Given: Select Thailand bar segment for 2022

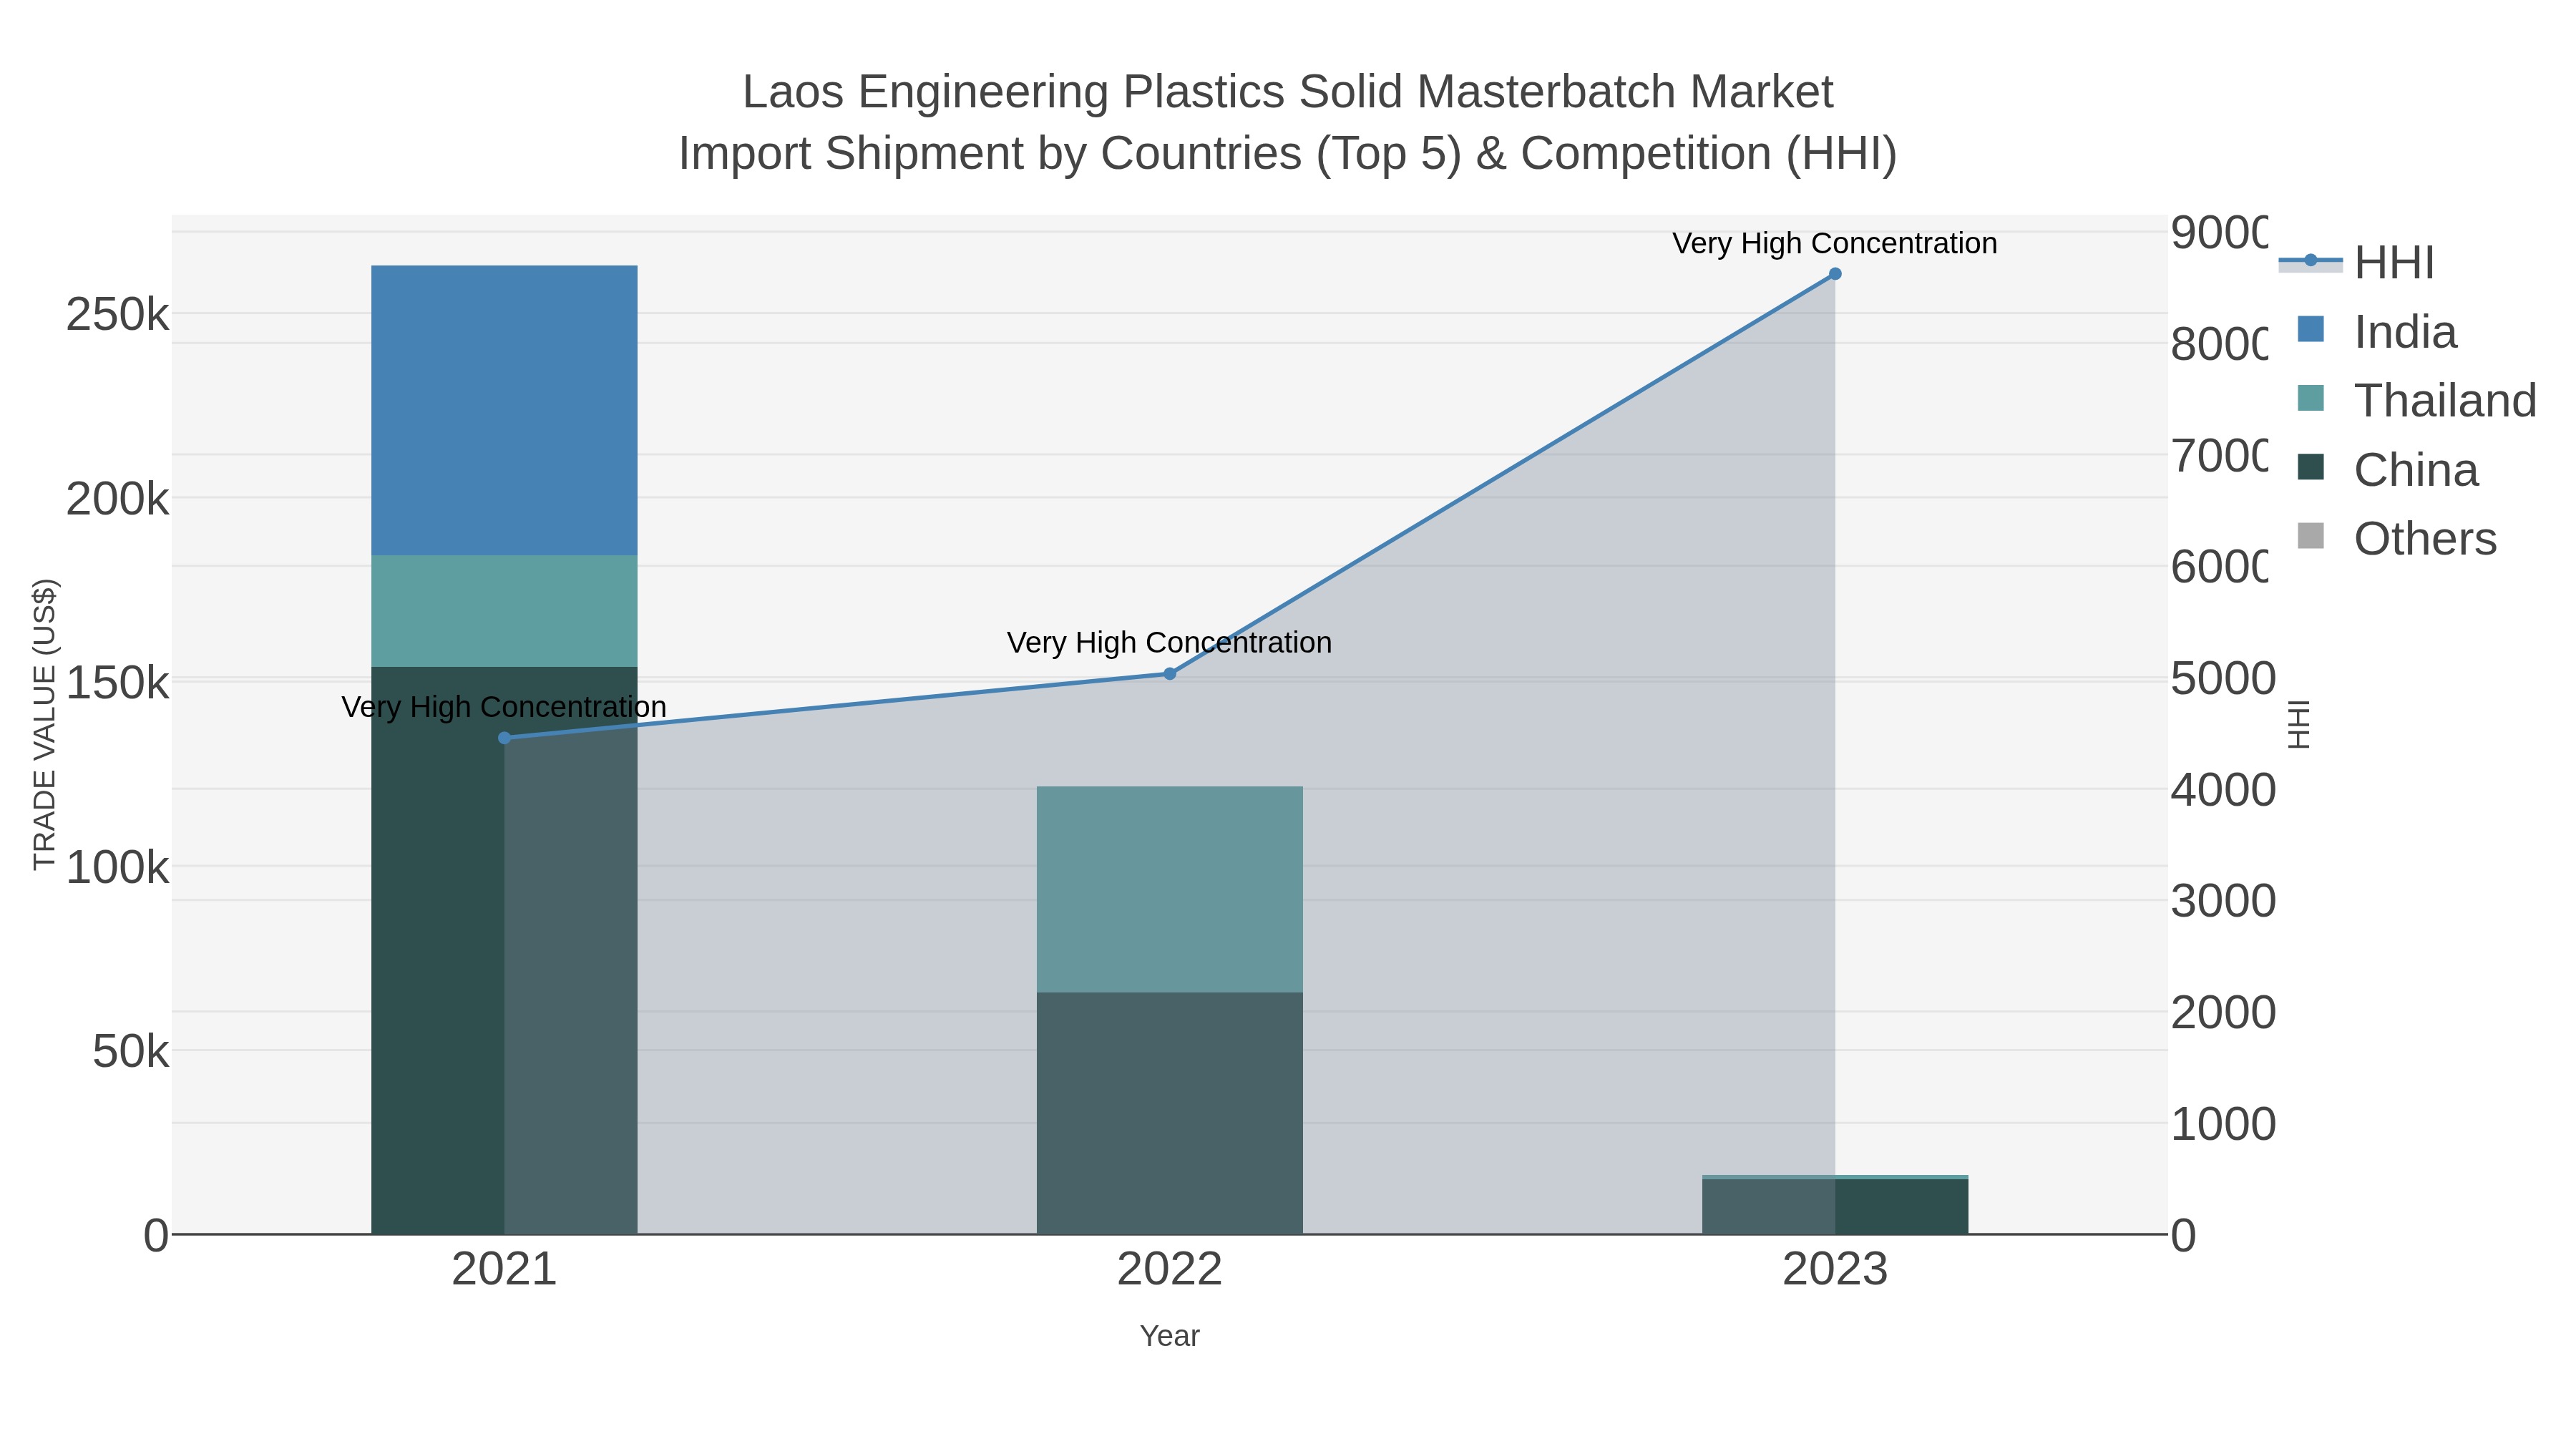Looking at the screenshot, I should [1169, 889].
